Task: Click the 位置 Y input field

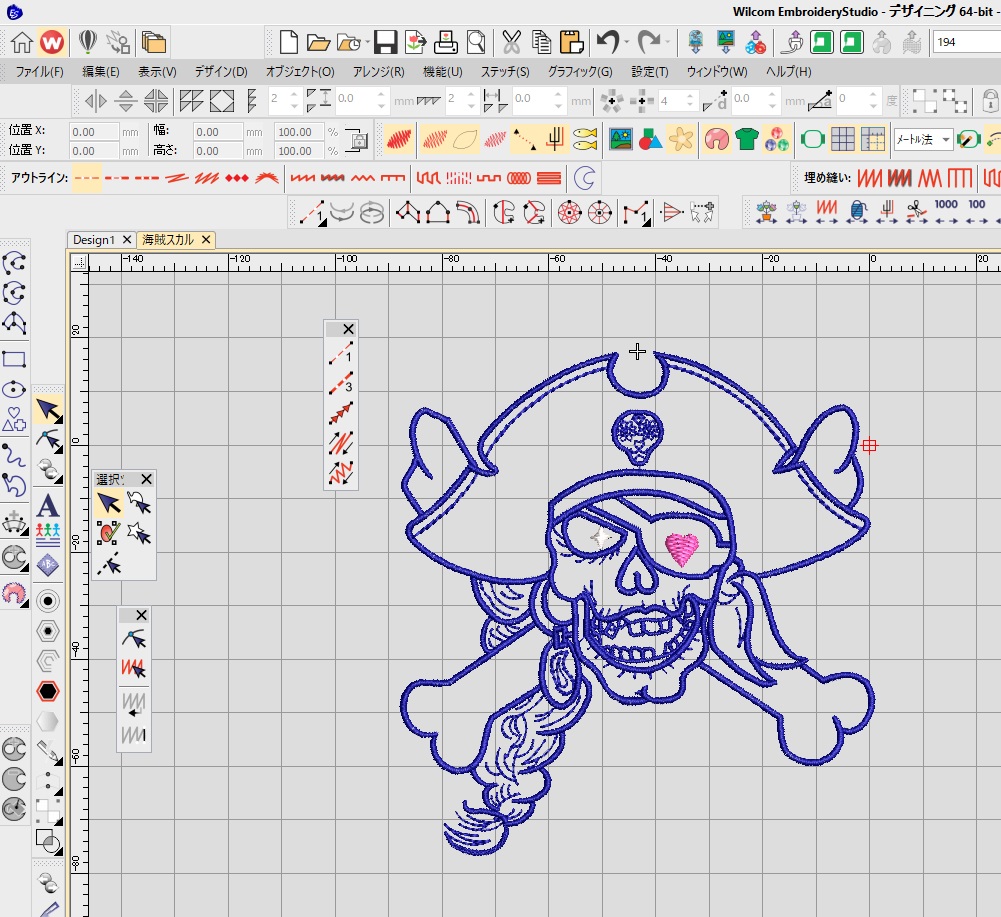Action: point(93,151)
